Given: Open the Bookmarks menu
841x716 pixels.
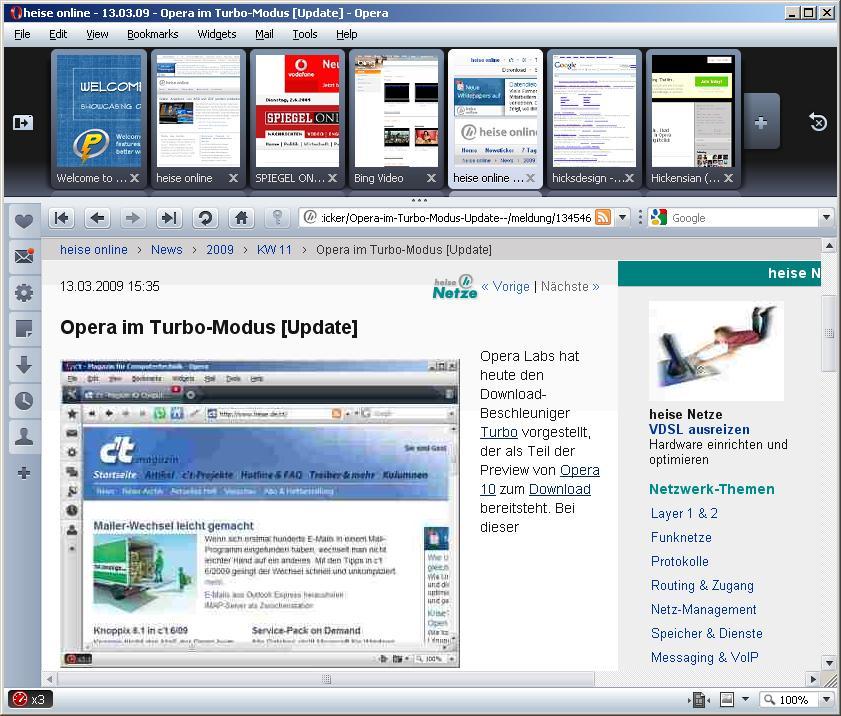Looking at the screenshot, I should click(152, 34).
